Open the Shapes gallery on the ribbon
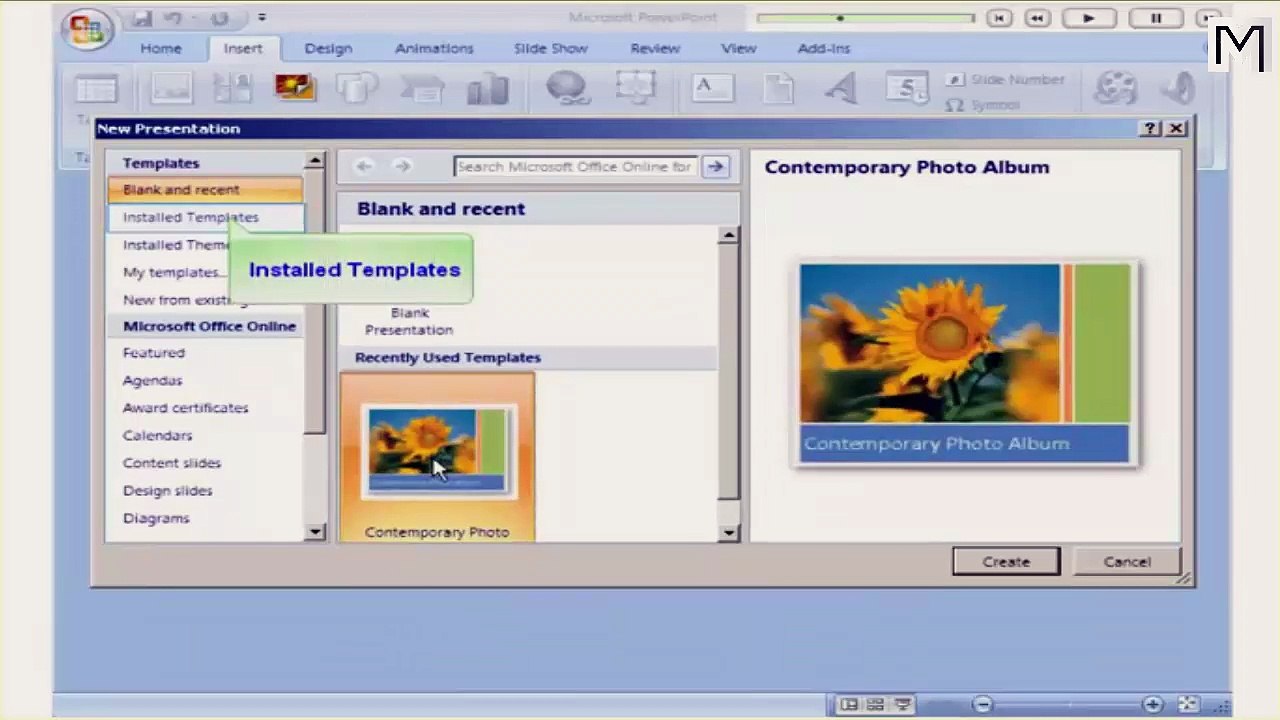The height and width of the screenshot is (720, 1280). coord(357,89)
